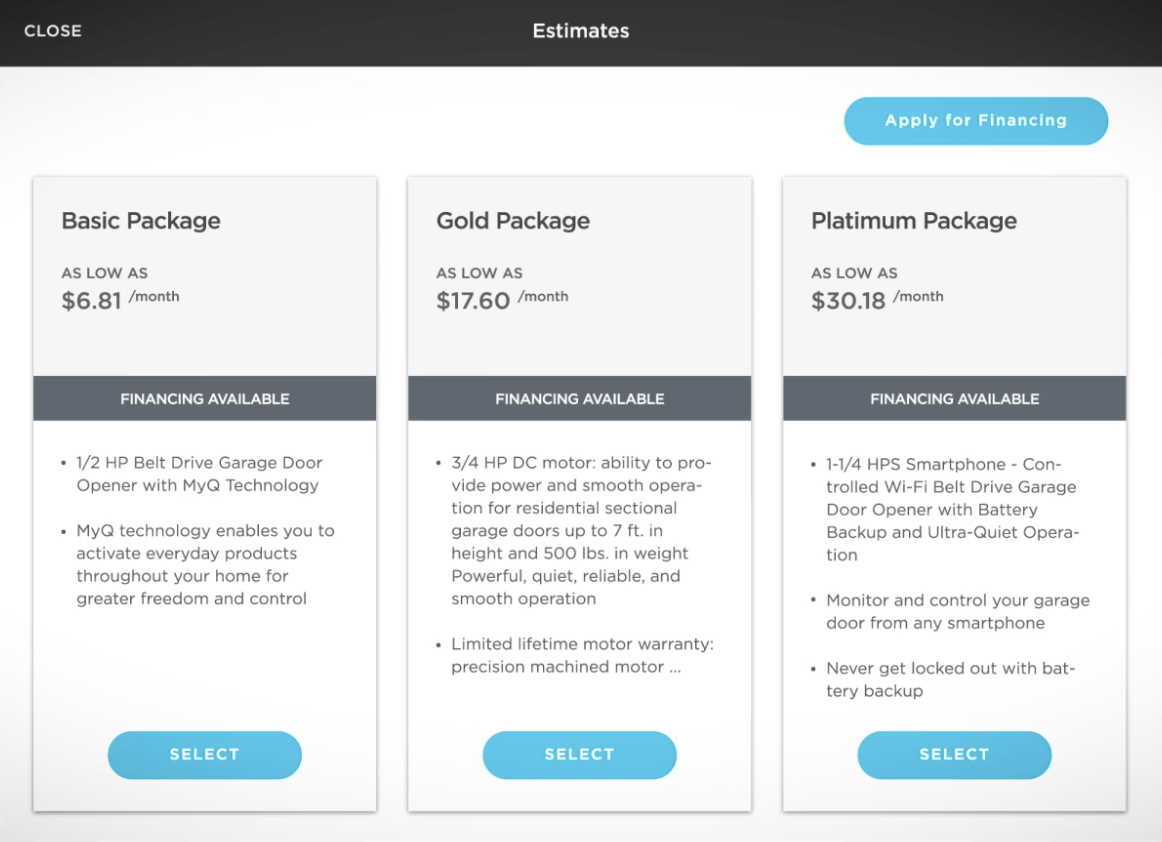
Task: Select the Basic Package
Action: coord(204,754)
